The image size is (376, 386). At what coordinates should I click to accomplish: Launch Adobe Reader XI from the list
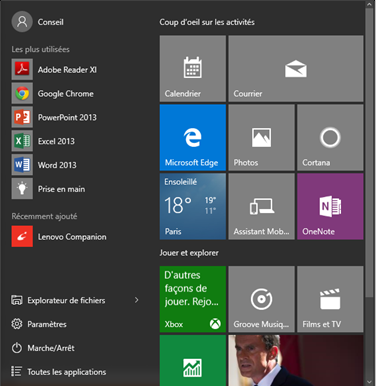[x=54, y=69]
